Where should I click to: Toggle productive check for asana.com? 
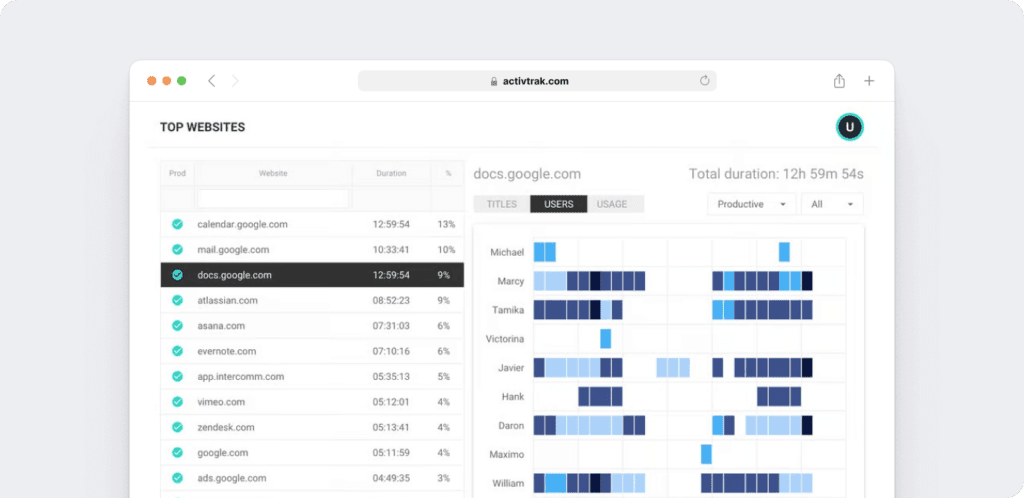(x=177, y=326)
